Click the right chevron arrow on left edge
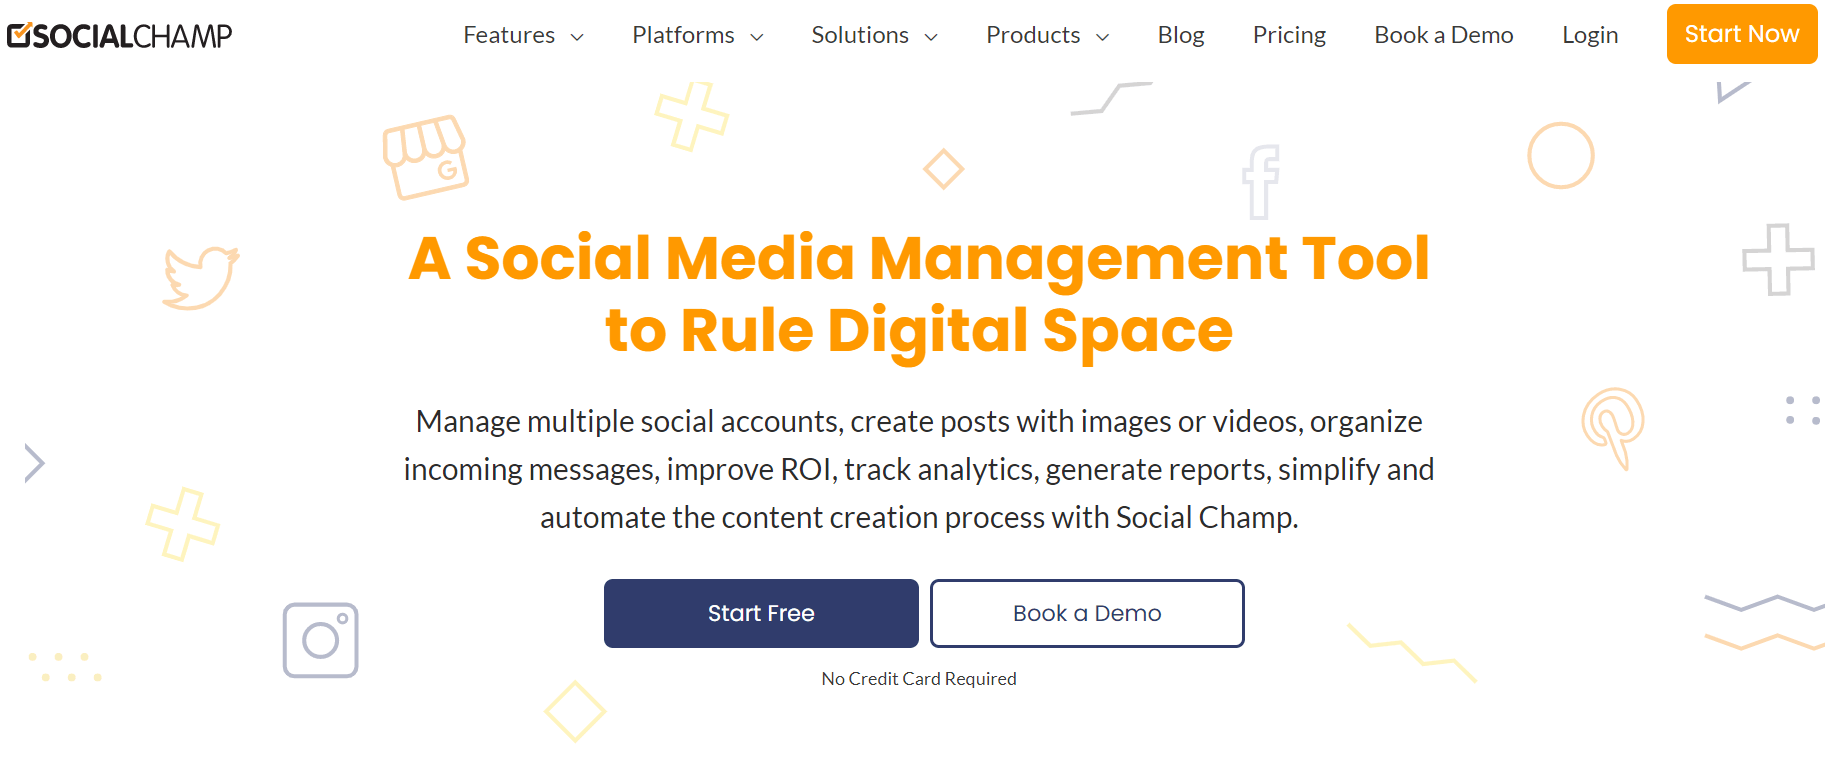 click(35, 463)
